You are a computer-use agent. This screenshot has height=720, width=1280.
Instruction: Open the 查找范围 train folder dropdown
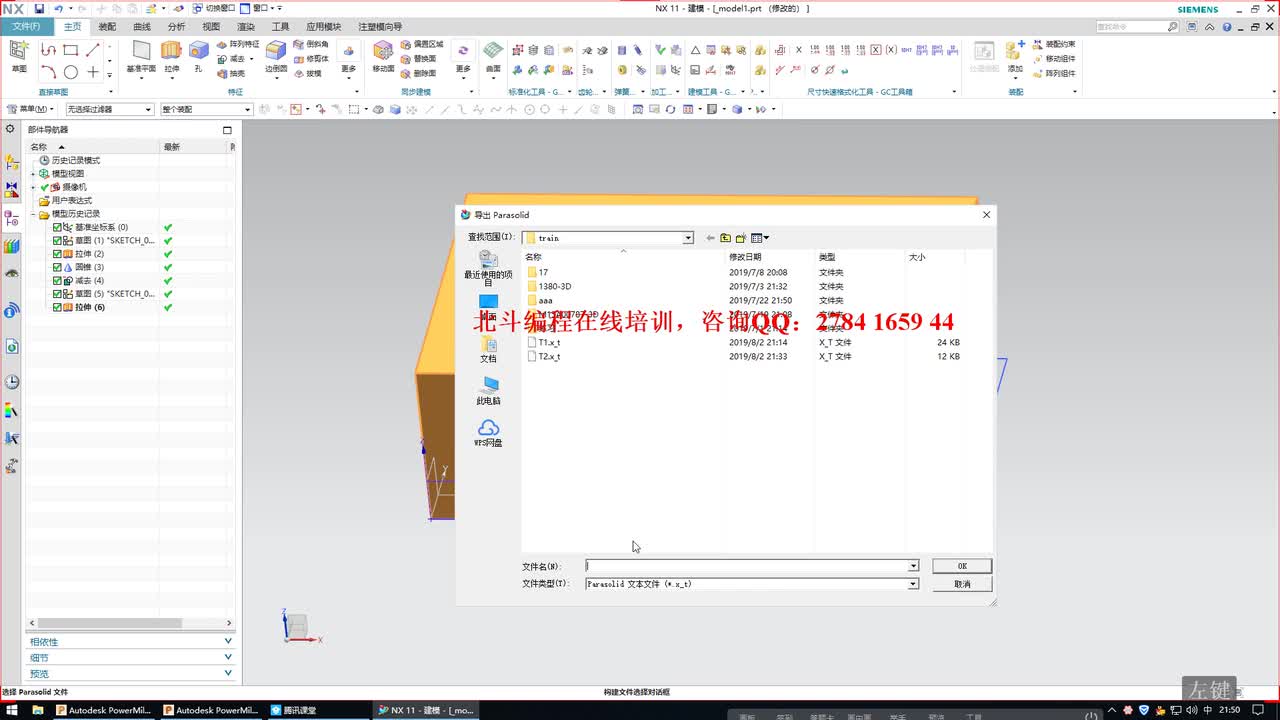[x=688, y=238]
